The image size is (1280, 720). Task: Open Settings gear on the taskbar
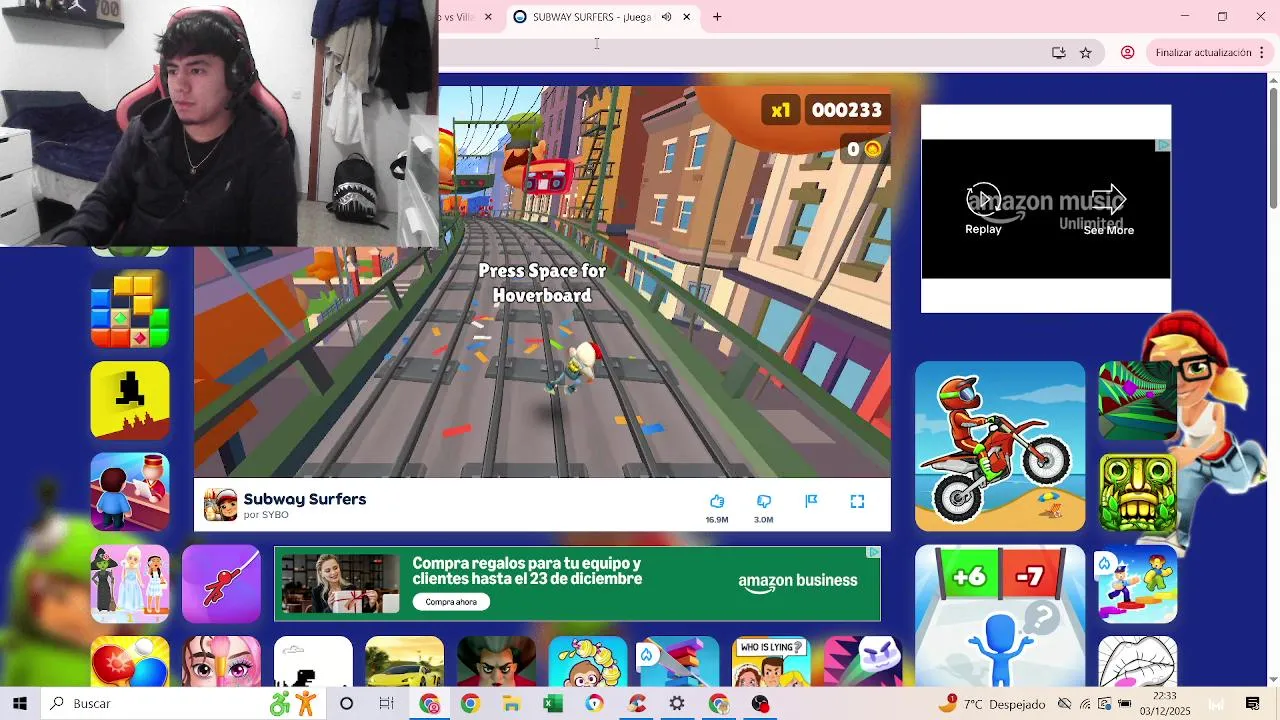click(x=677, y=704)
